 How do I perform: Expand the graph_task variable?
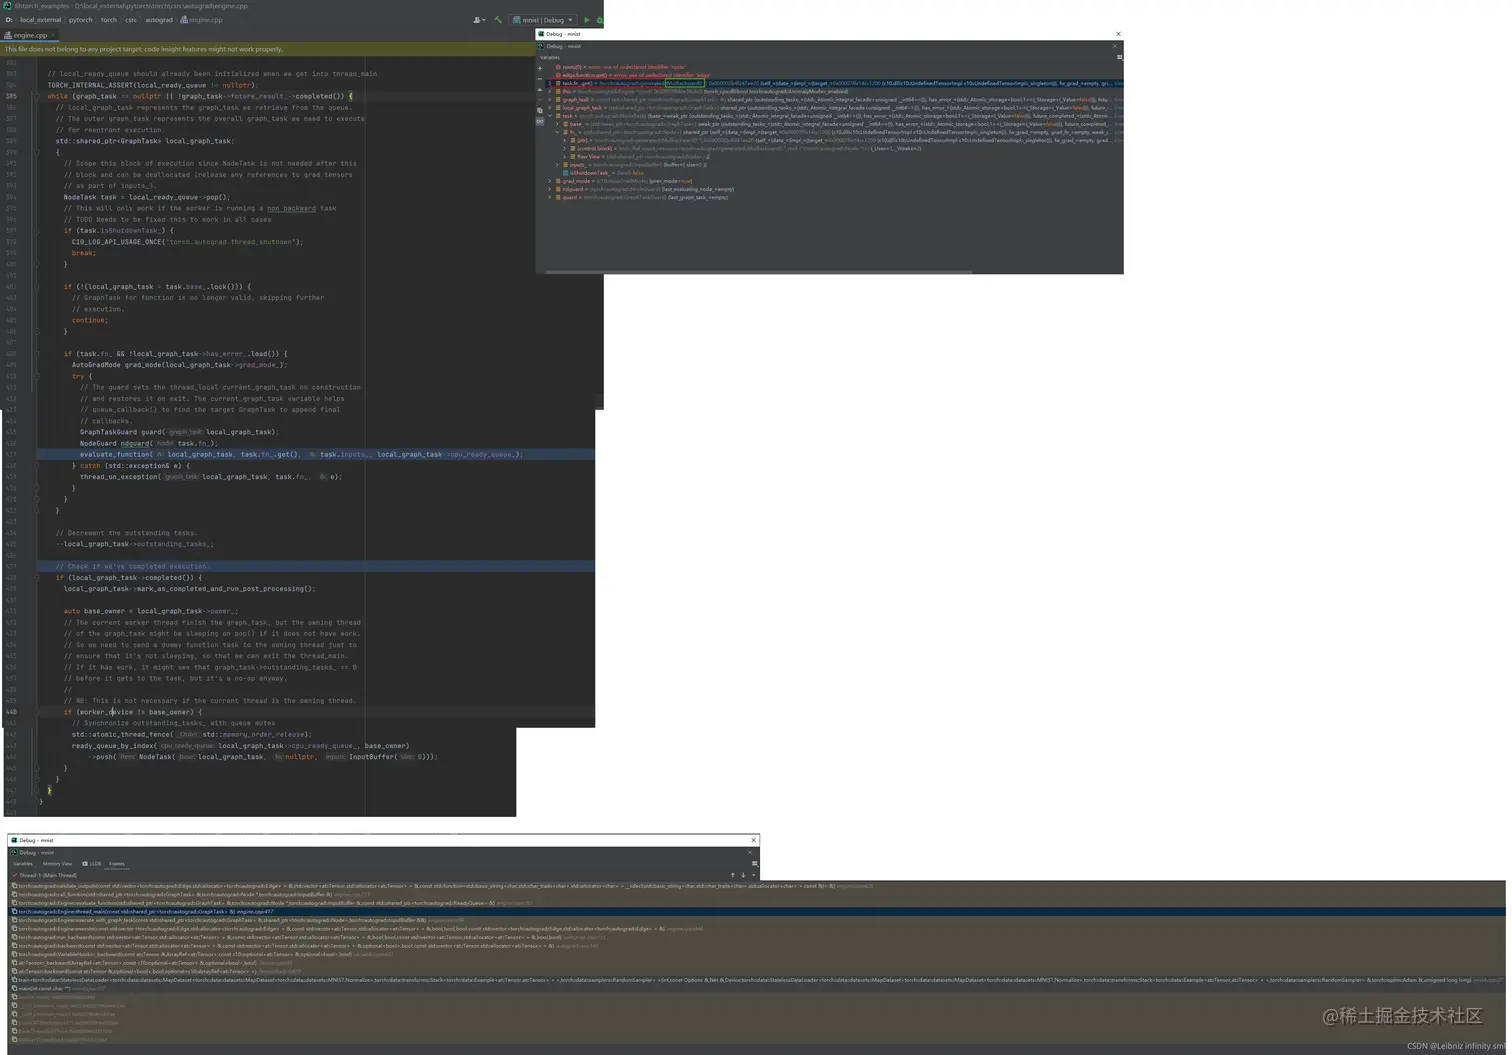[549, 100]
